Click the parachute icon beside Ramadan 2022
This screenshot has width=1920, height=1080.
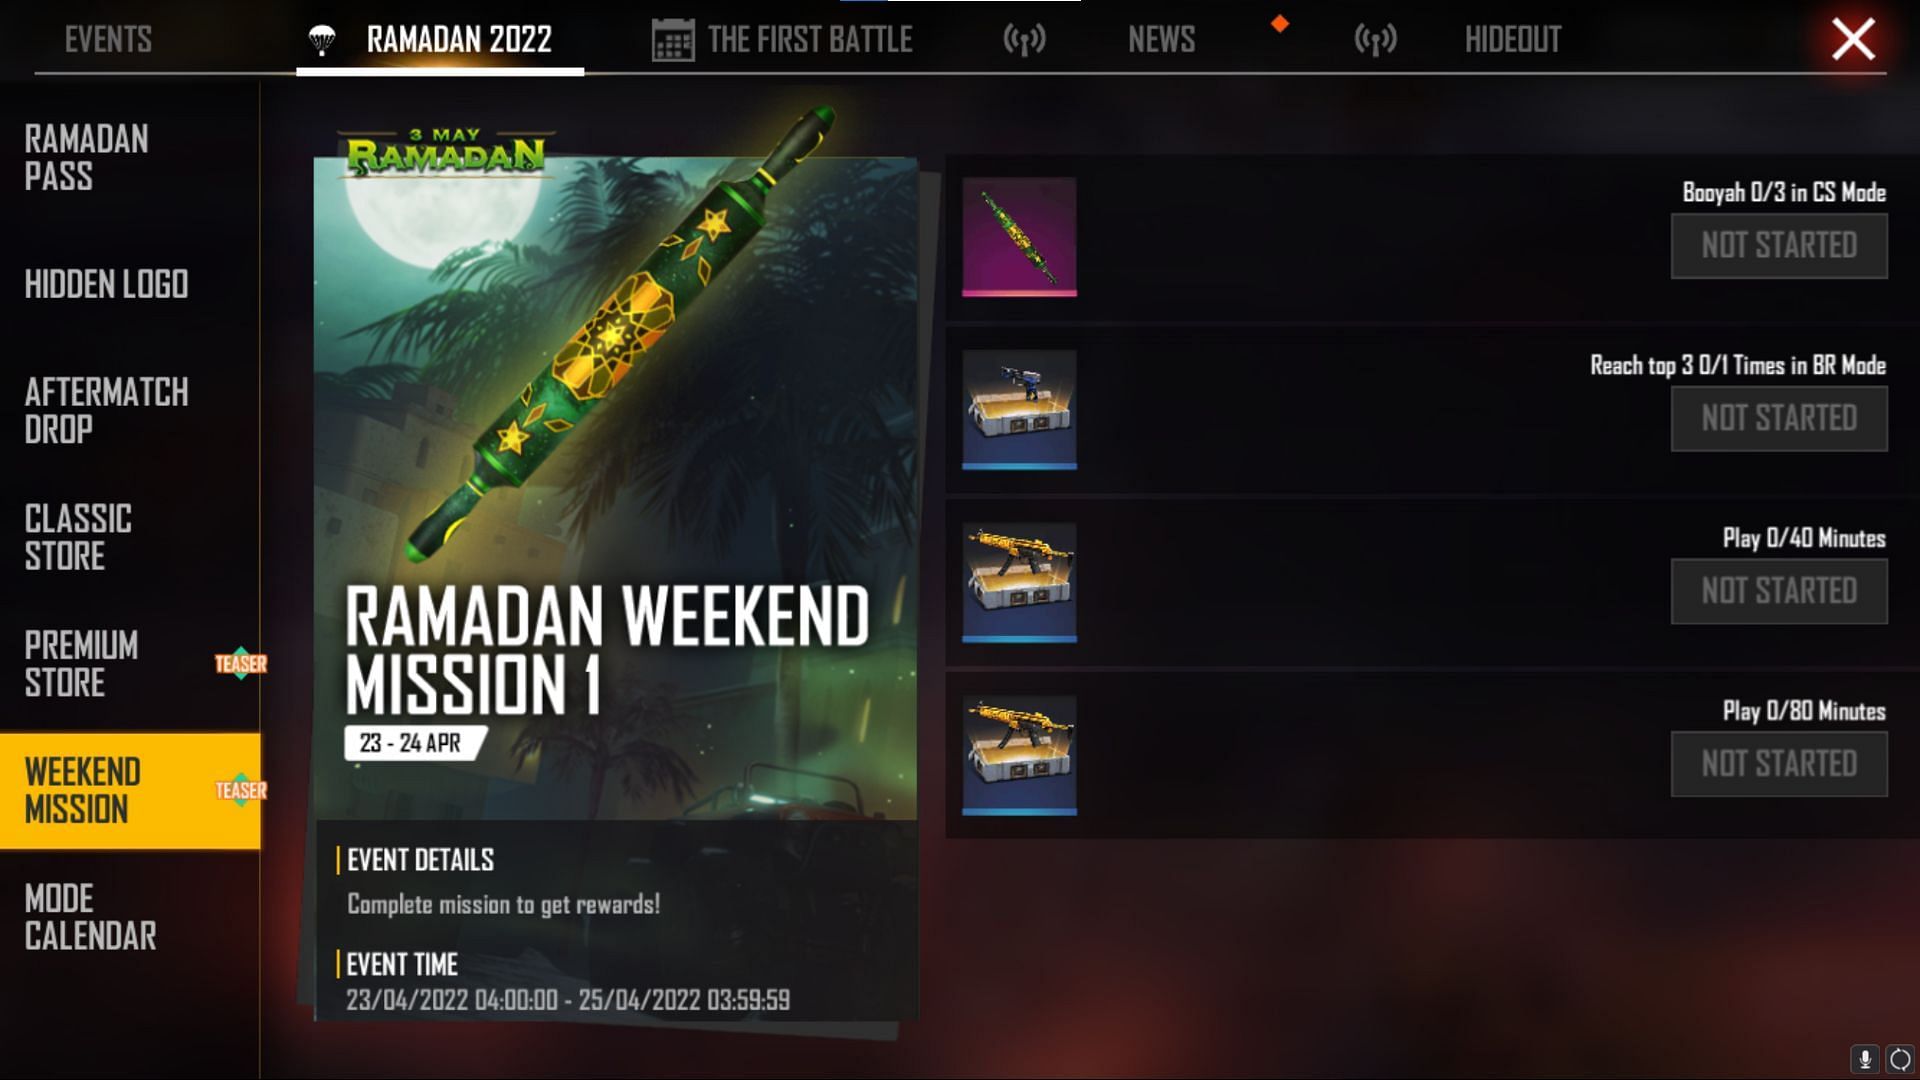coord(321,40)
